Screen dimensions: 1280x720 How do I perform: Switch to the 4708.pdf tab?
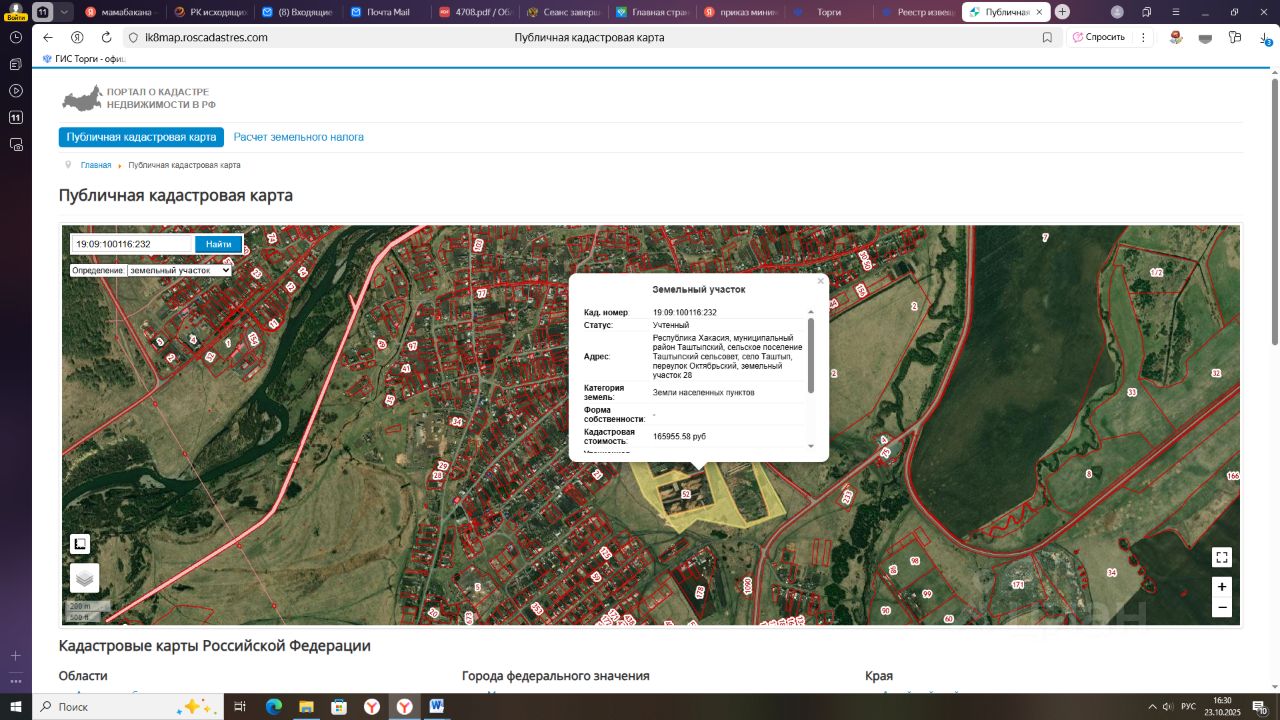pos(475,12)
